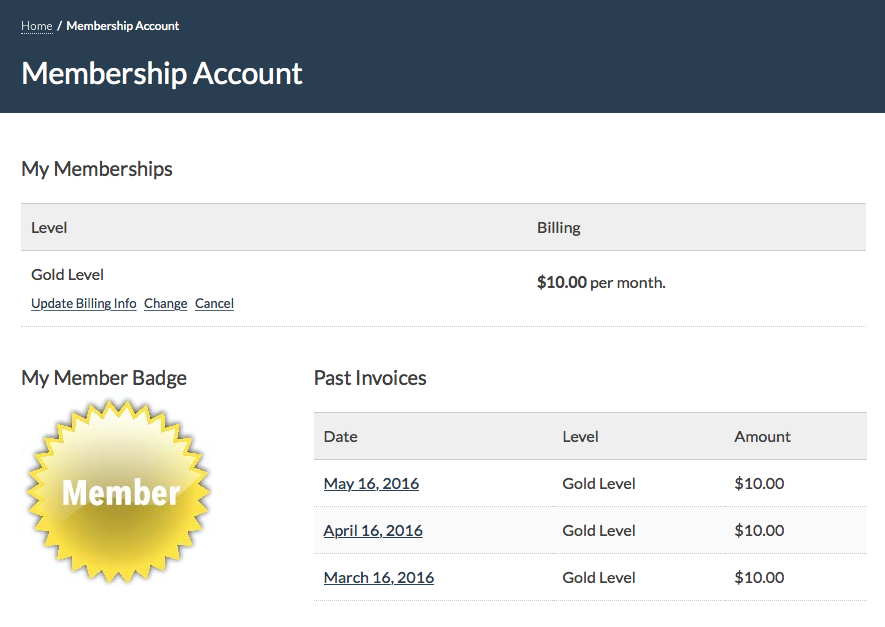Click the Billing column header
The height and width of the screenshot is (627, 885).
coord(558,228)
